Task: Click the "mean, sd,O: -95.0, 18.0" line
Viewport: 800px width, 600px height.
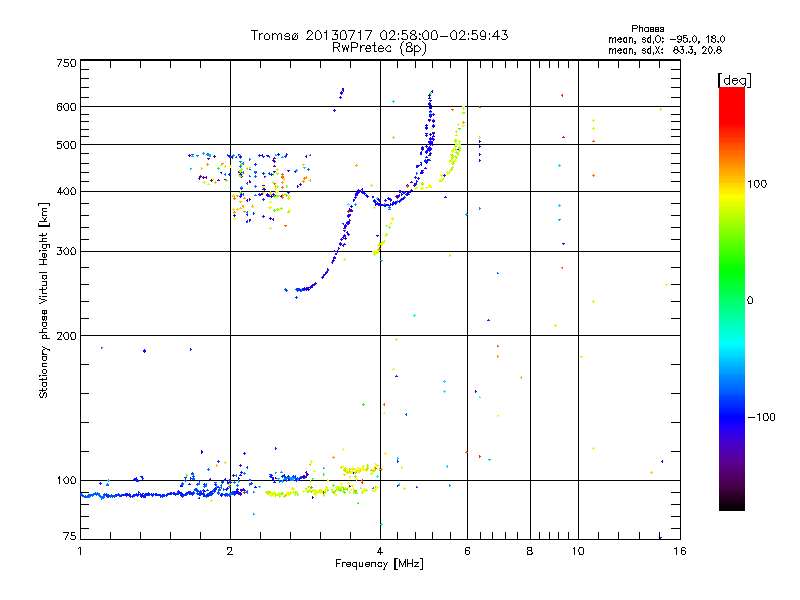Action: tap(666, 39)
